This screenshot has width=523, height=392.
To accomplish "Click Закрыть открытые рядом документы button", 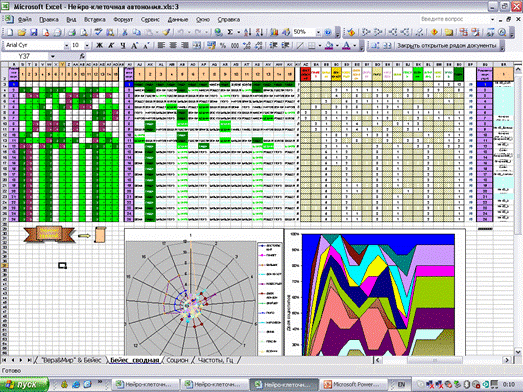I will pyautogui.click(x=446, y=46).
